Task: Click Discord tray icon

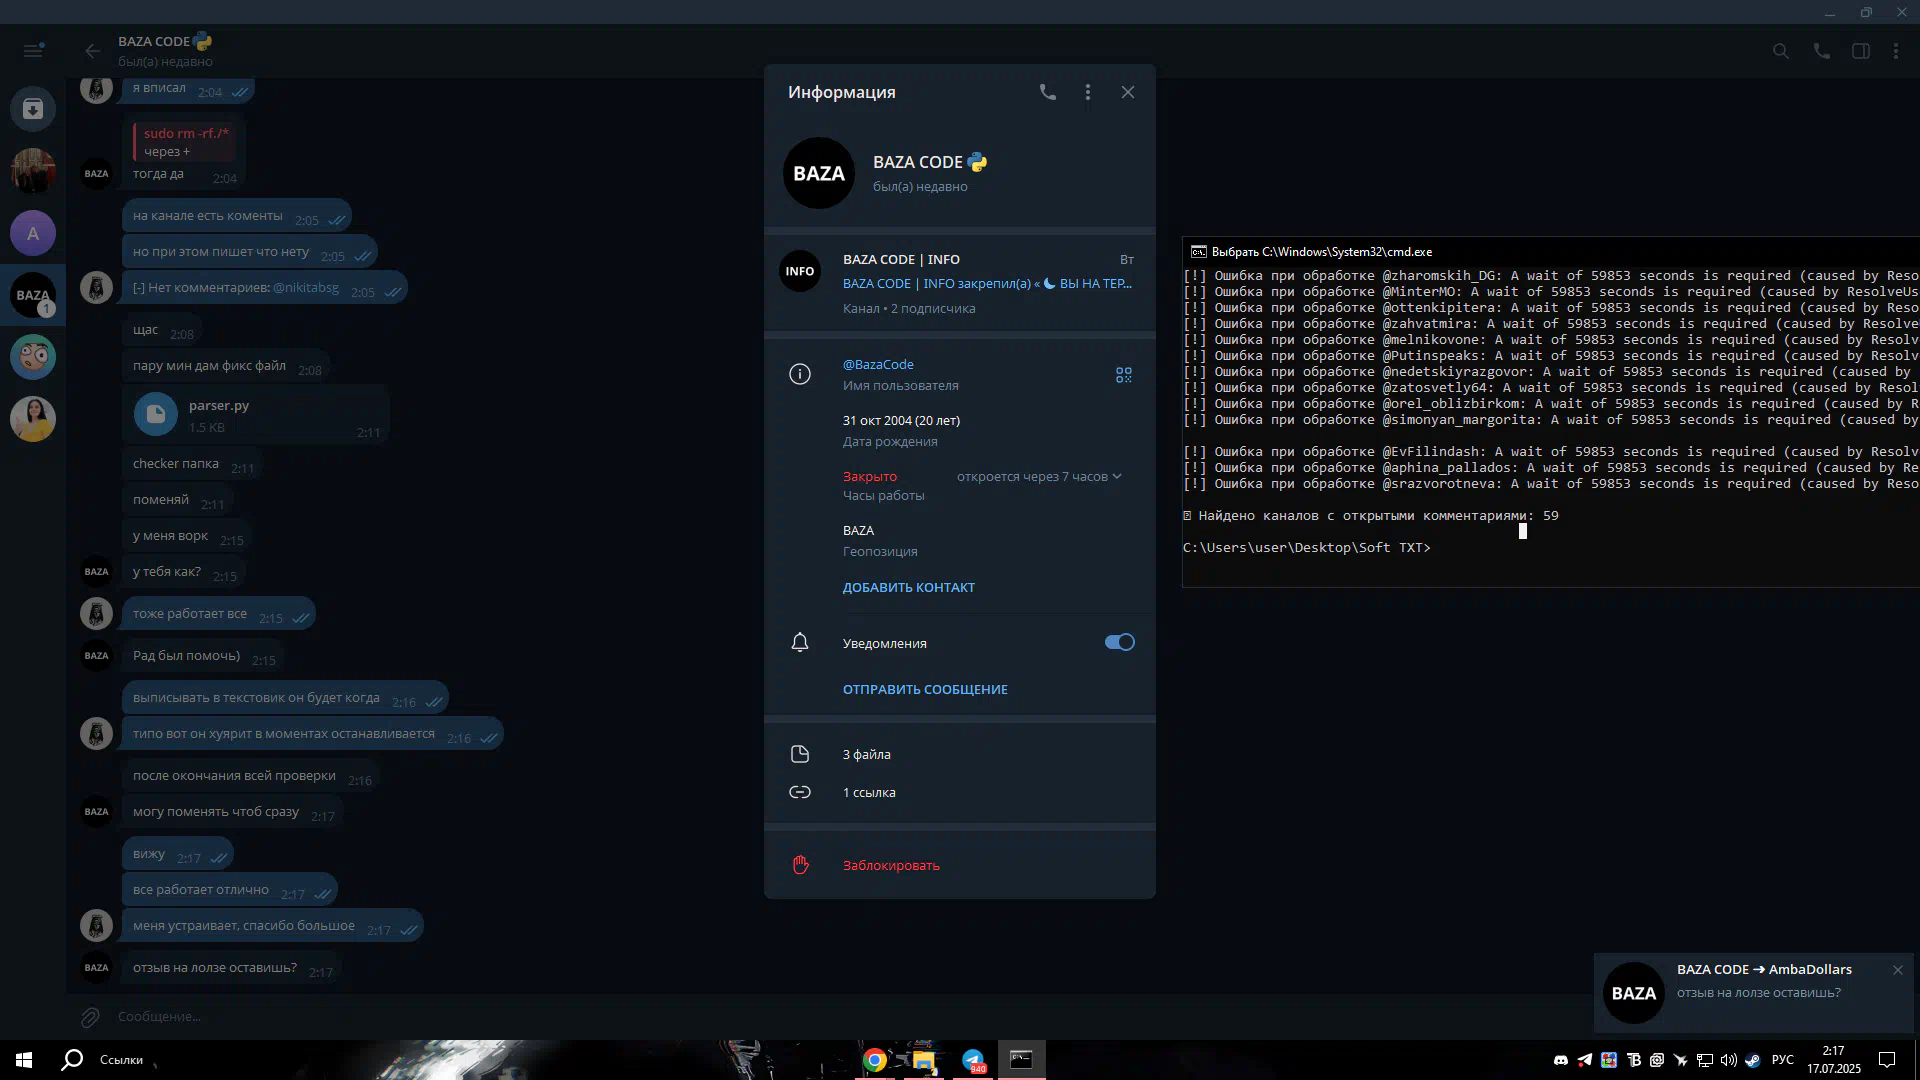Action: point(1560,1060)
